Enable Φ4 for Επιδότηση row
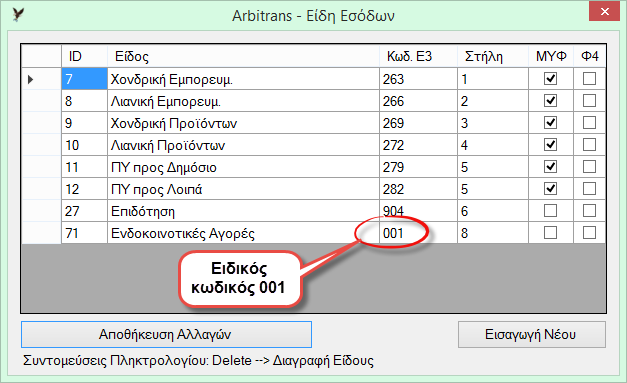Screen dimensions: 627x383 [589, 211]
